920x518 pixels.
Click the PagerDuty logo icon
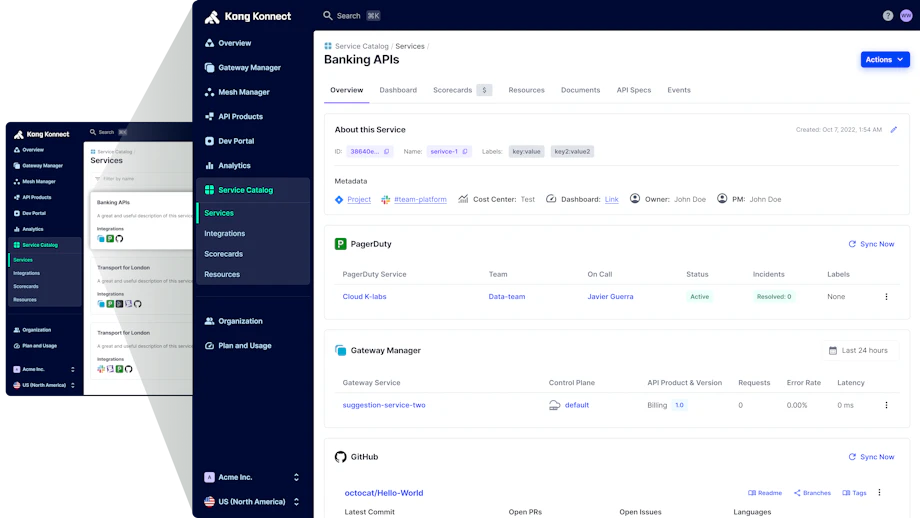(x=340, y=244)
